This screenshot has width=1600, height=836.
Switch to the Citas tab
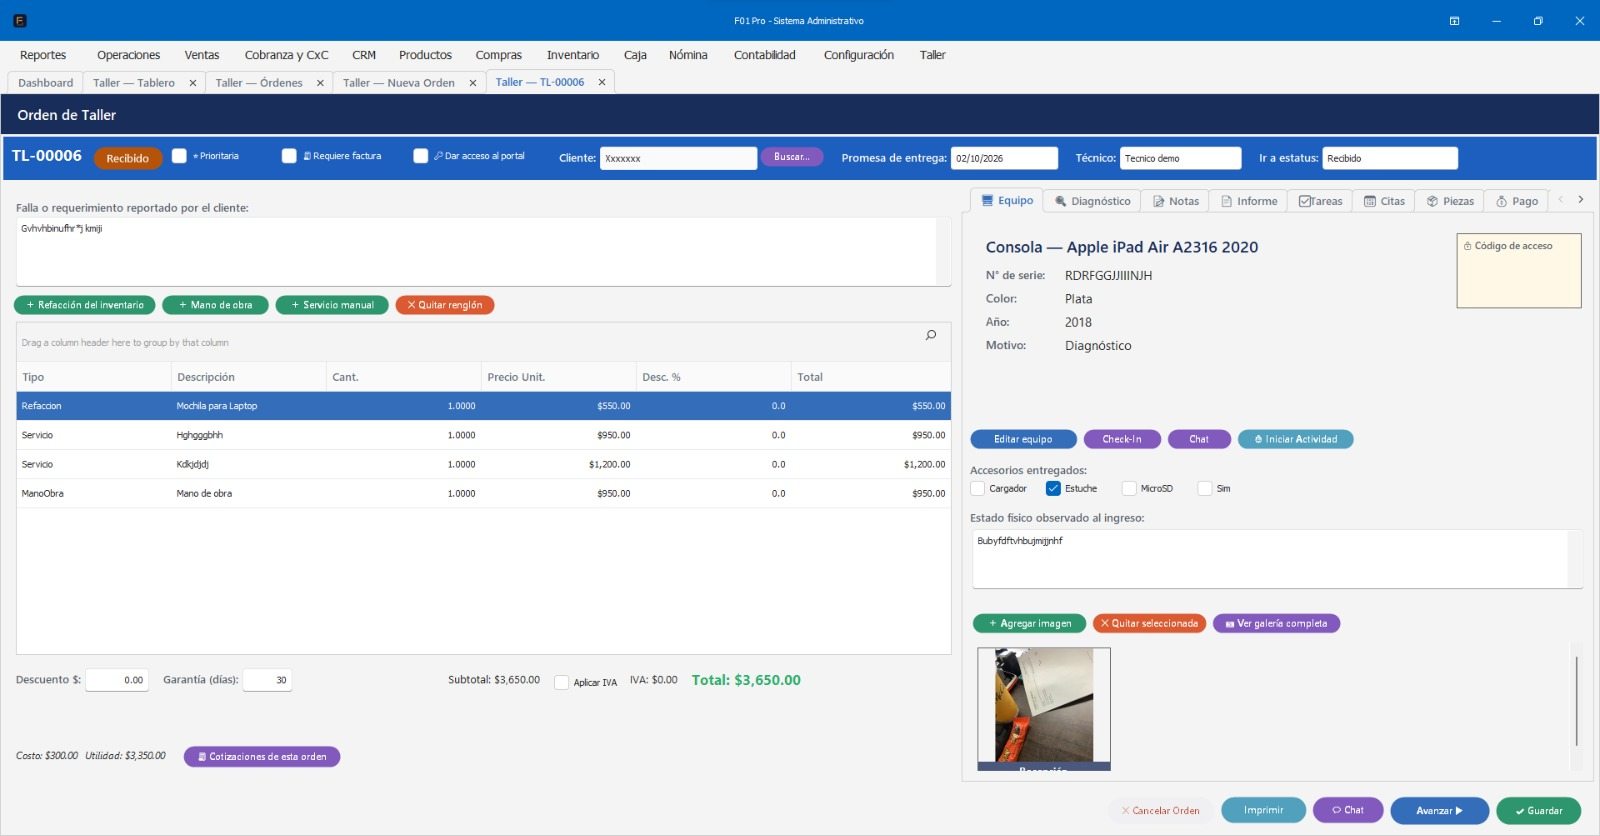(1384, 201)
